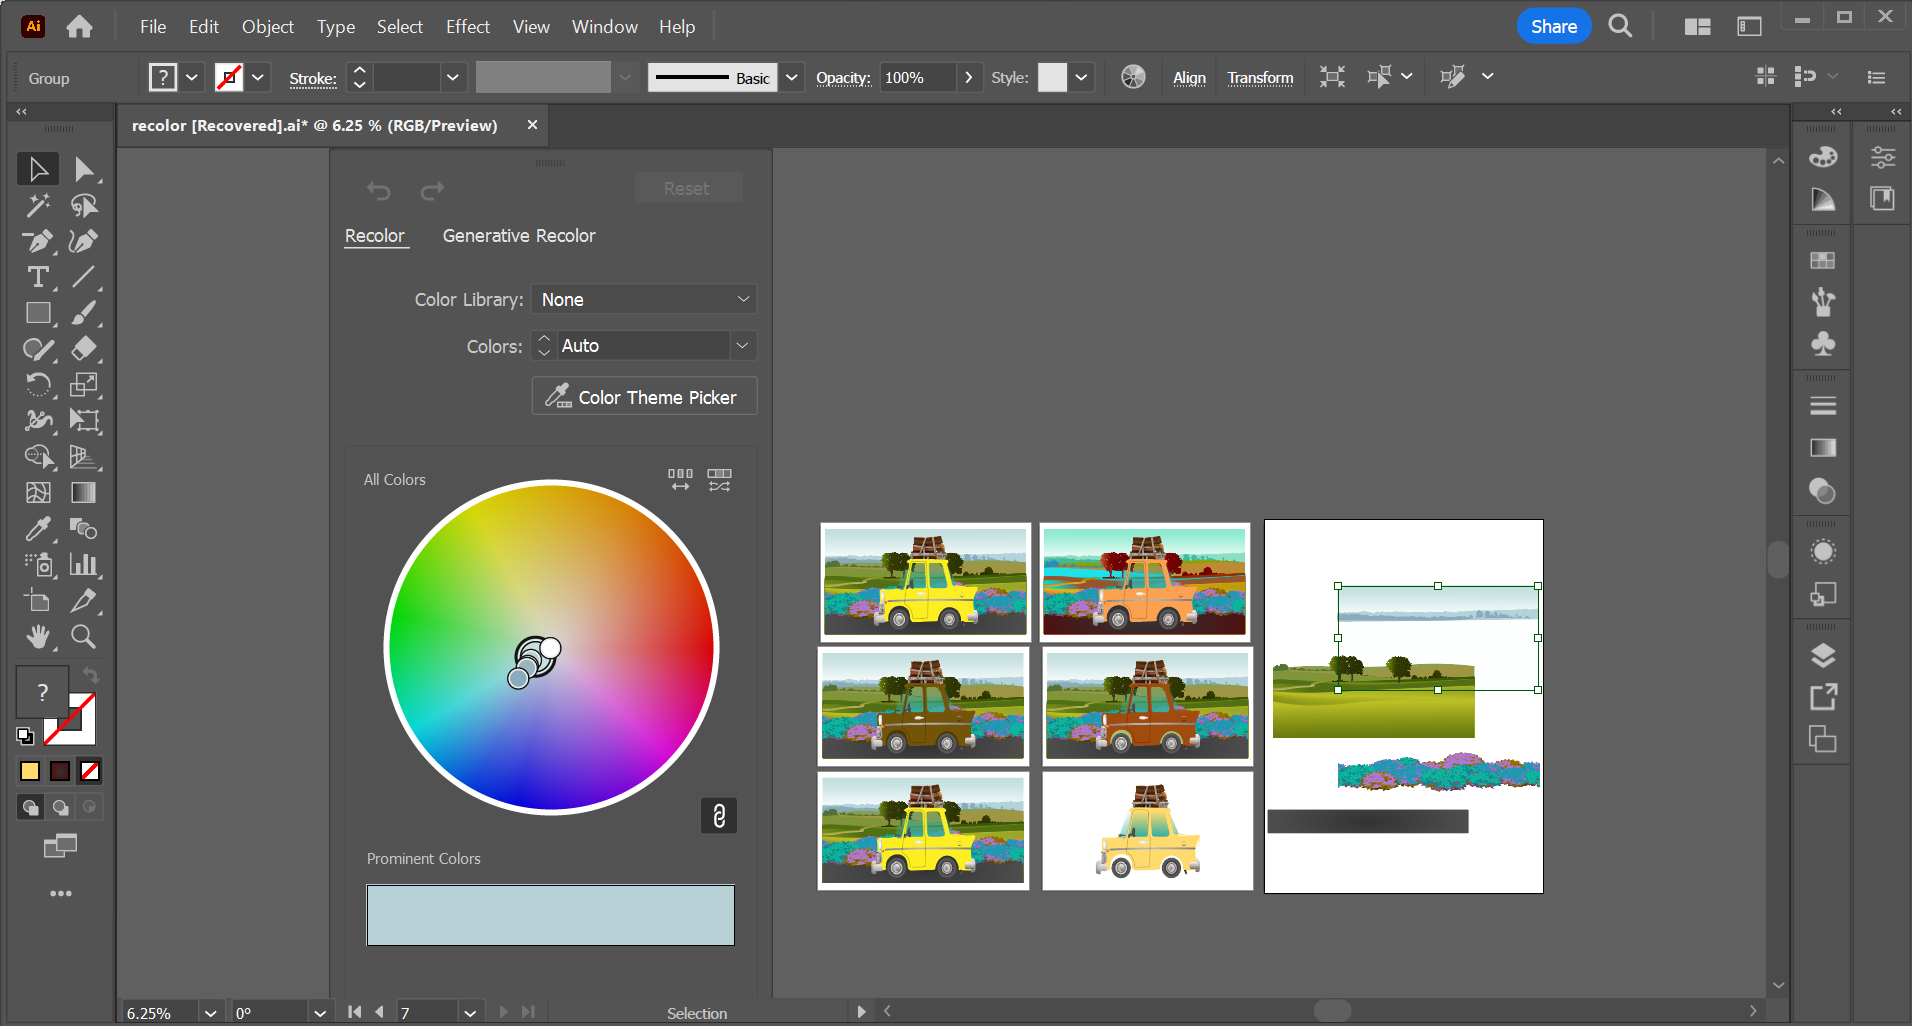The height and width of the screenshot is (1026, 1912).
Task: Activate the Type tool
Action: pyautogui.click(x=38, y=277)
